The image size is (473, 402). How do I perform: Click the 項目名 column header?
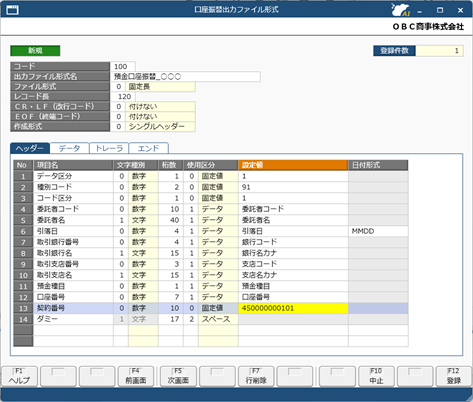(73, 165)
